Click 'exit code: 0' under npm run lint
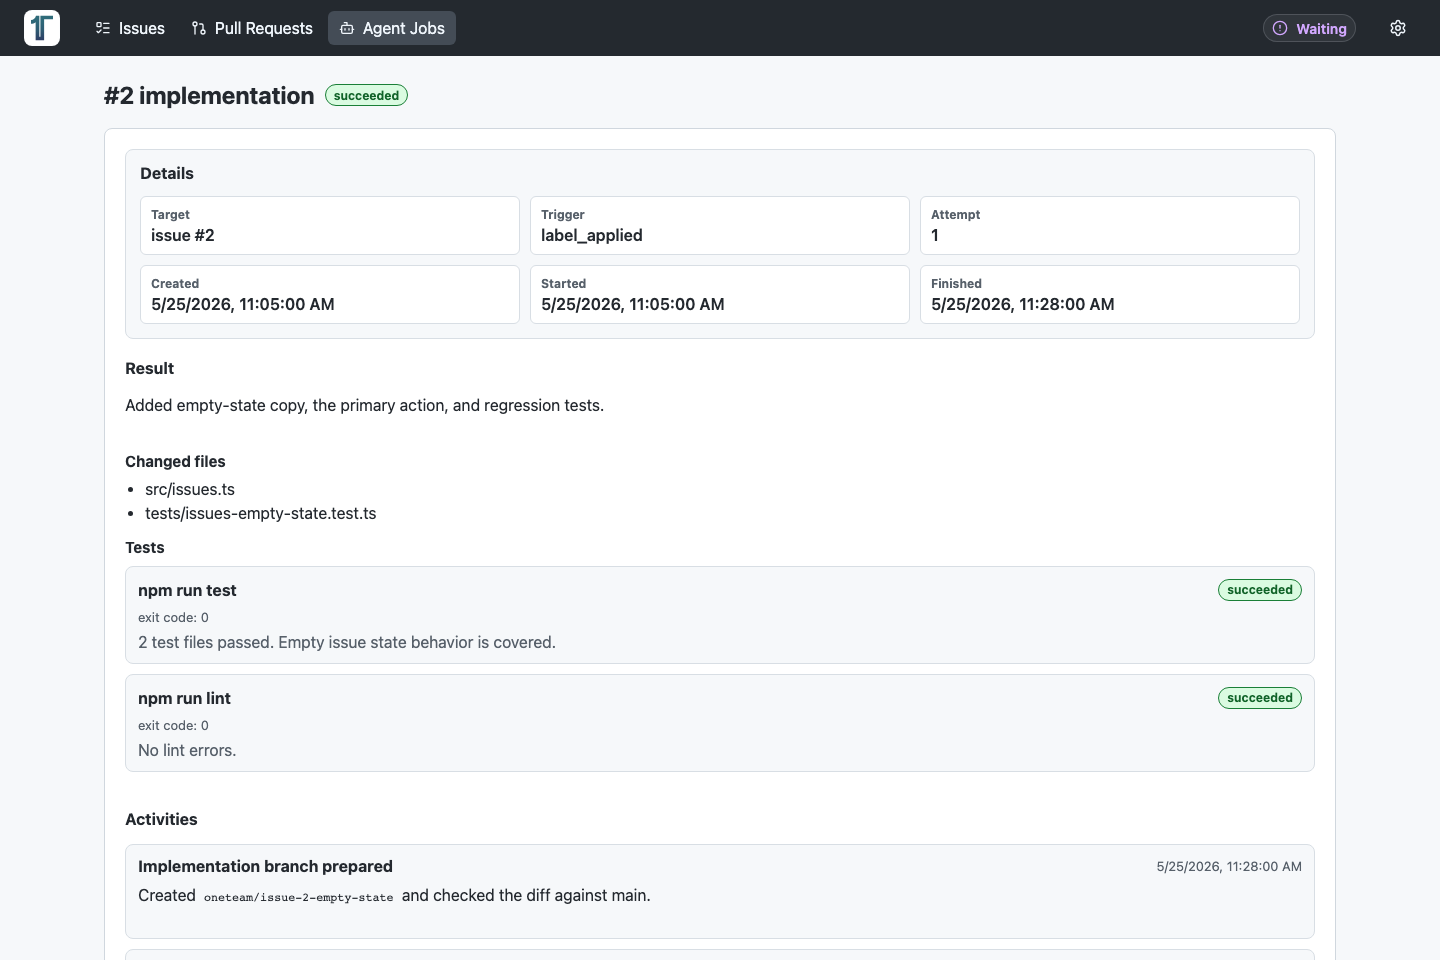Image resolution: width=1440 pixels, height=960 pixels. click(173, 725)
